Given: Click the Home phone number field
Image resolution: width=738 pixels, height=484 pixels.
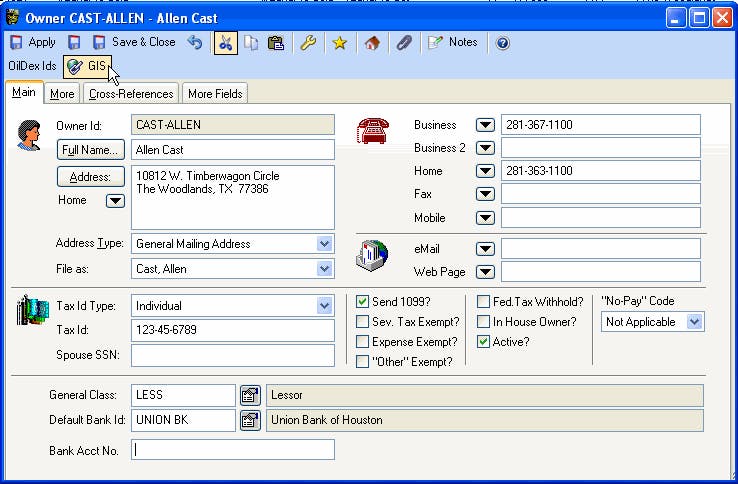Looking at the screenshot, I should [601, 171].
